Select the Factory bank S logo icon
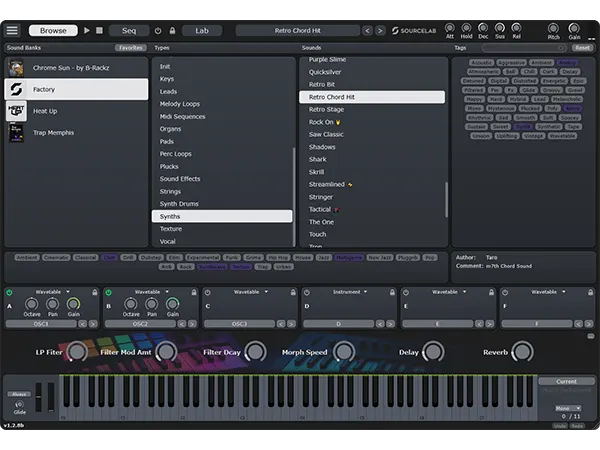This screenshot has width=600, height=450. click(x=16, y=89)
